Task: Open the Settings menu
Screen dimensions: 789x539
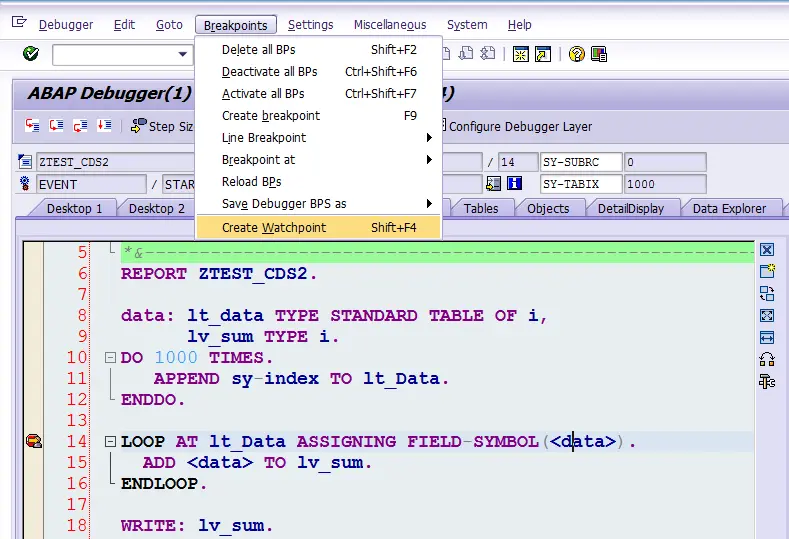Action: (310, 25)
